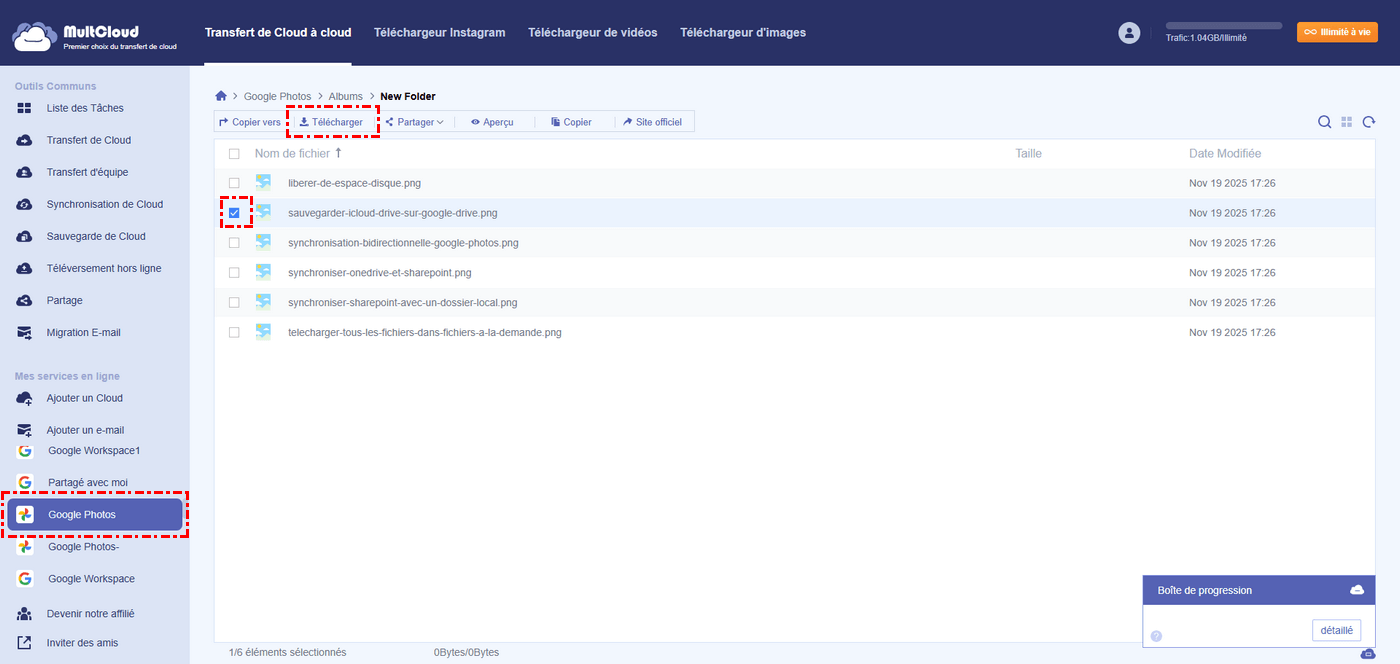This screenshot has width=1400, height=664.
Task: Open Téléchargeur de vidéos tab
Action: 593,33
